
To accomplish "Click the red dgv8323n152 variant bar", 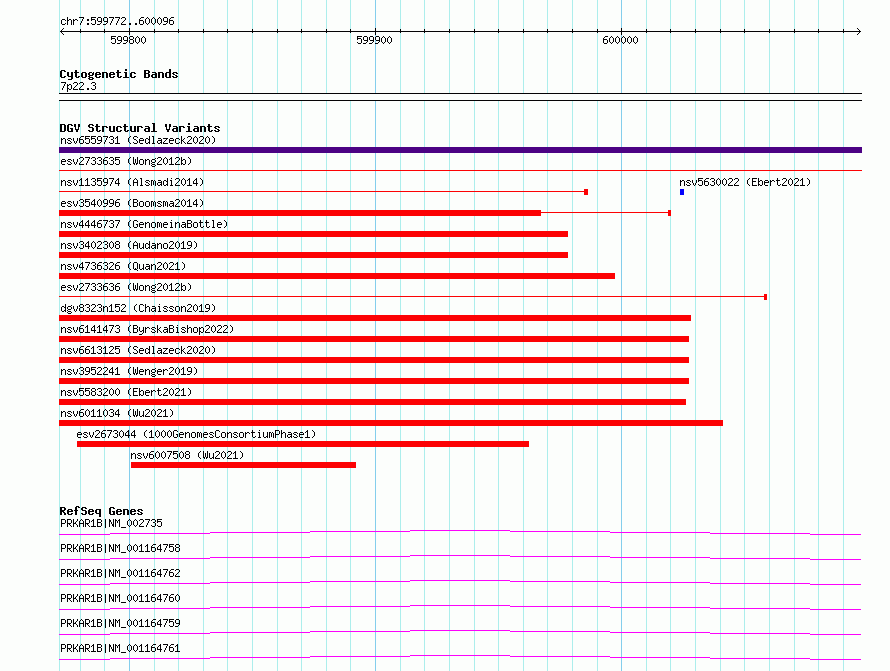I will coord(375,318).
